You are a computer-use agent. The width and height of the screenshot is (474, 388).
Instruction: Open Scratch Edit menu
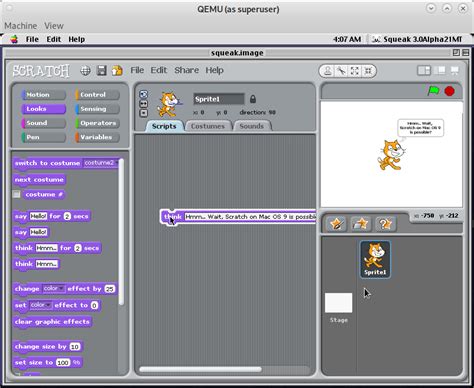[158, 70]
